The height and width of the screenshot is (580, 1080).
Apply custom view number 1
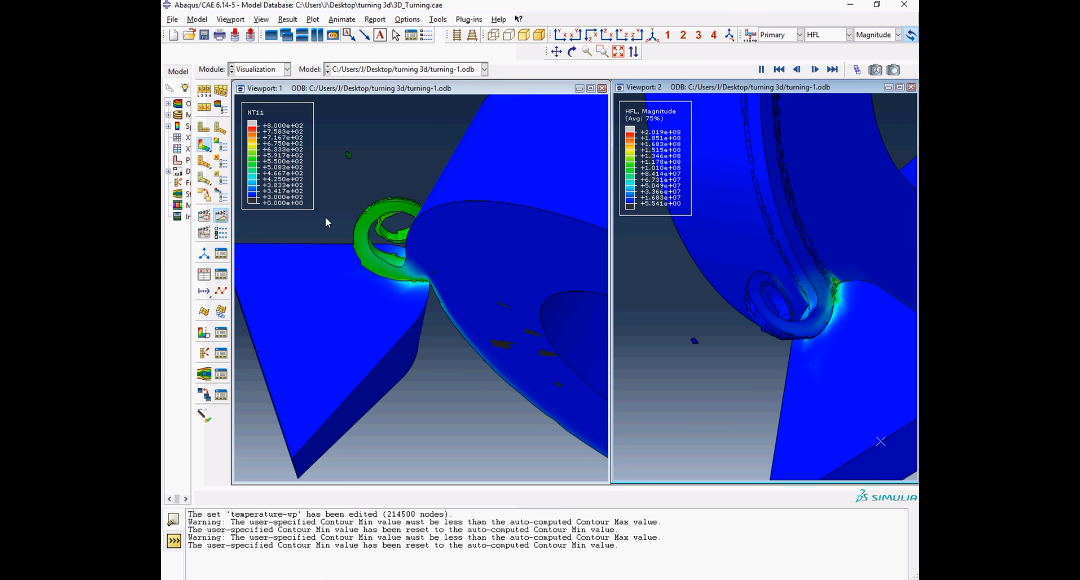tap(667, 34)
